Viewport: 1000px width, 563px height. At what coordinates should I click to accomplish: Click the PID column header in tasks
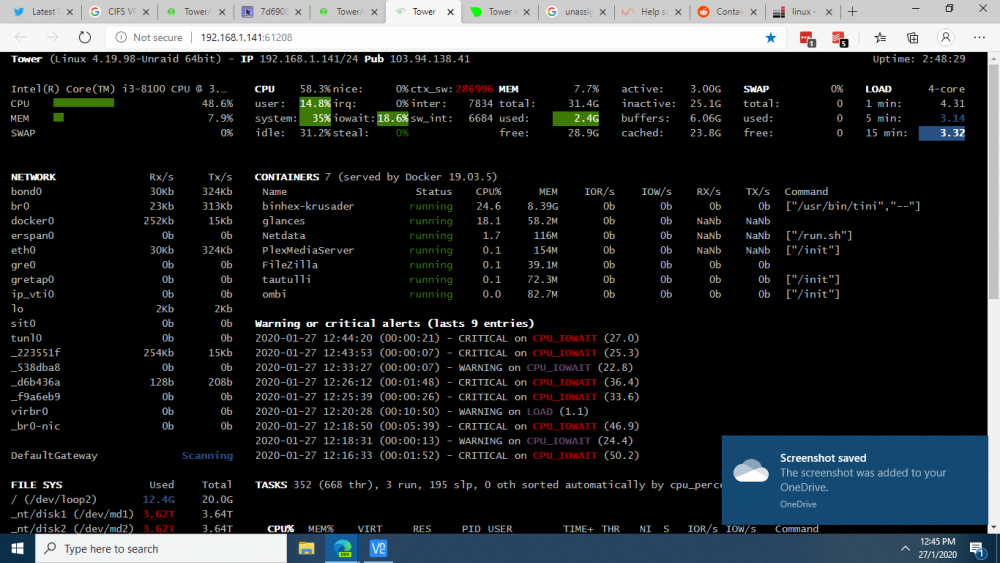(x=471, y=529)
